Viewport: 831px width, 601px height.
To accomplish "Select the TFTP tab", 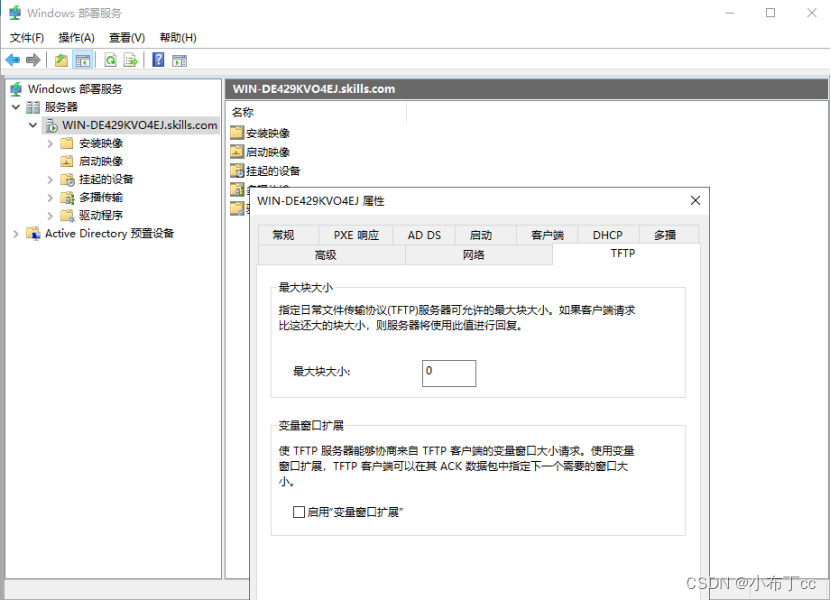I will tap(626, 254).
